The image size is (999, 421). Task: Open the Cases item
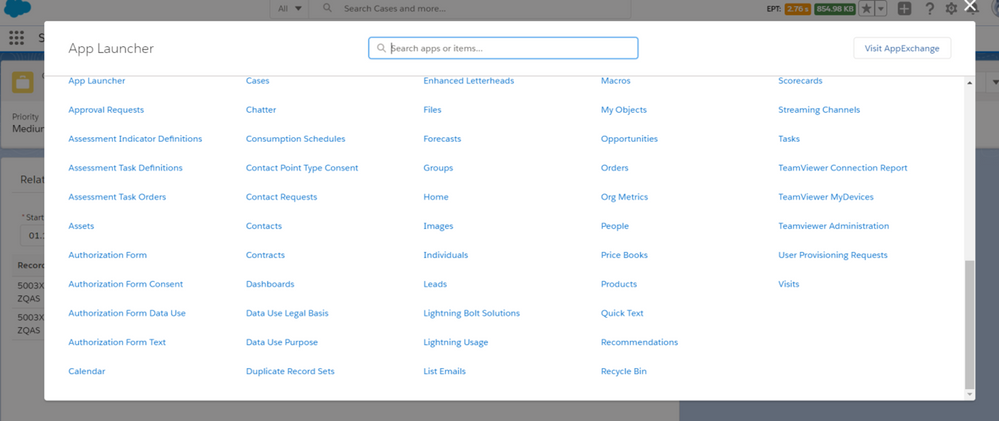click(x=257, y=81)
